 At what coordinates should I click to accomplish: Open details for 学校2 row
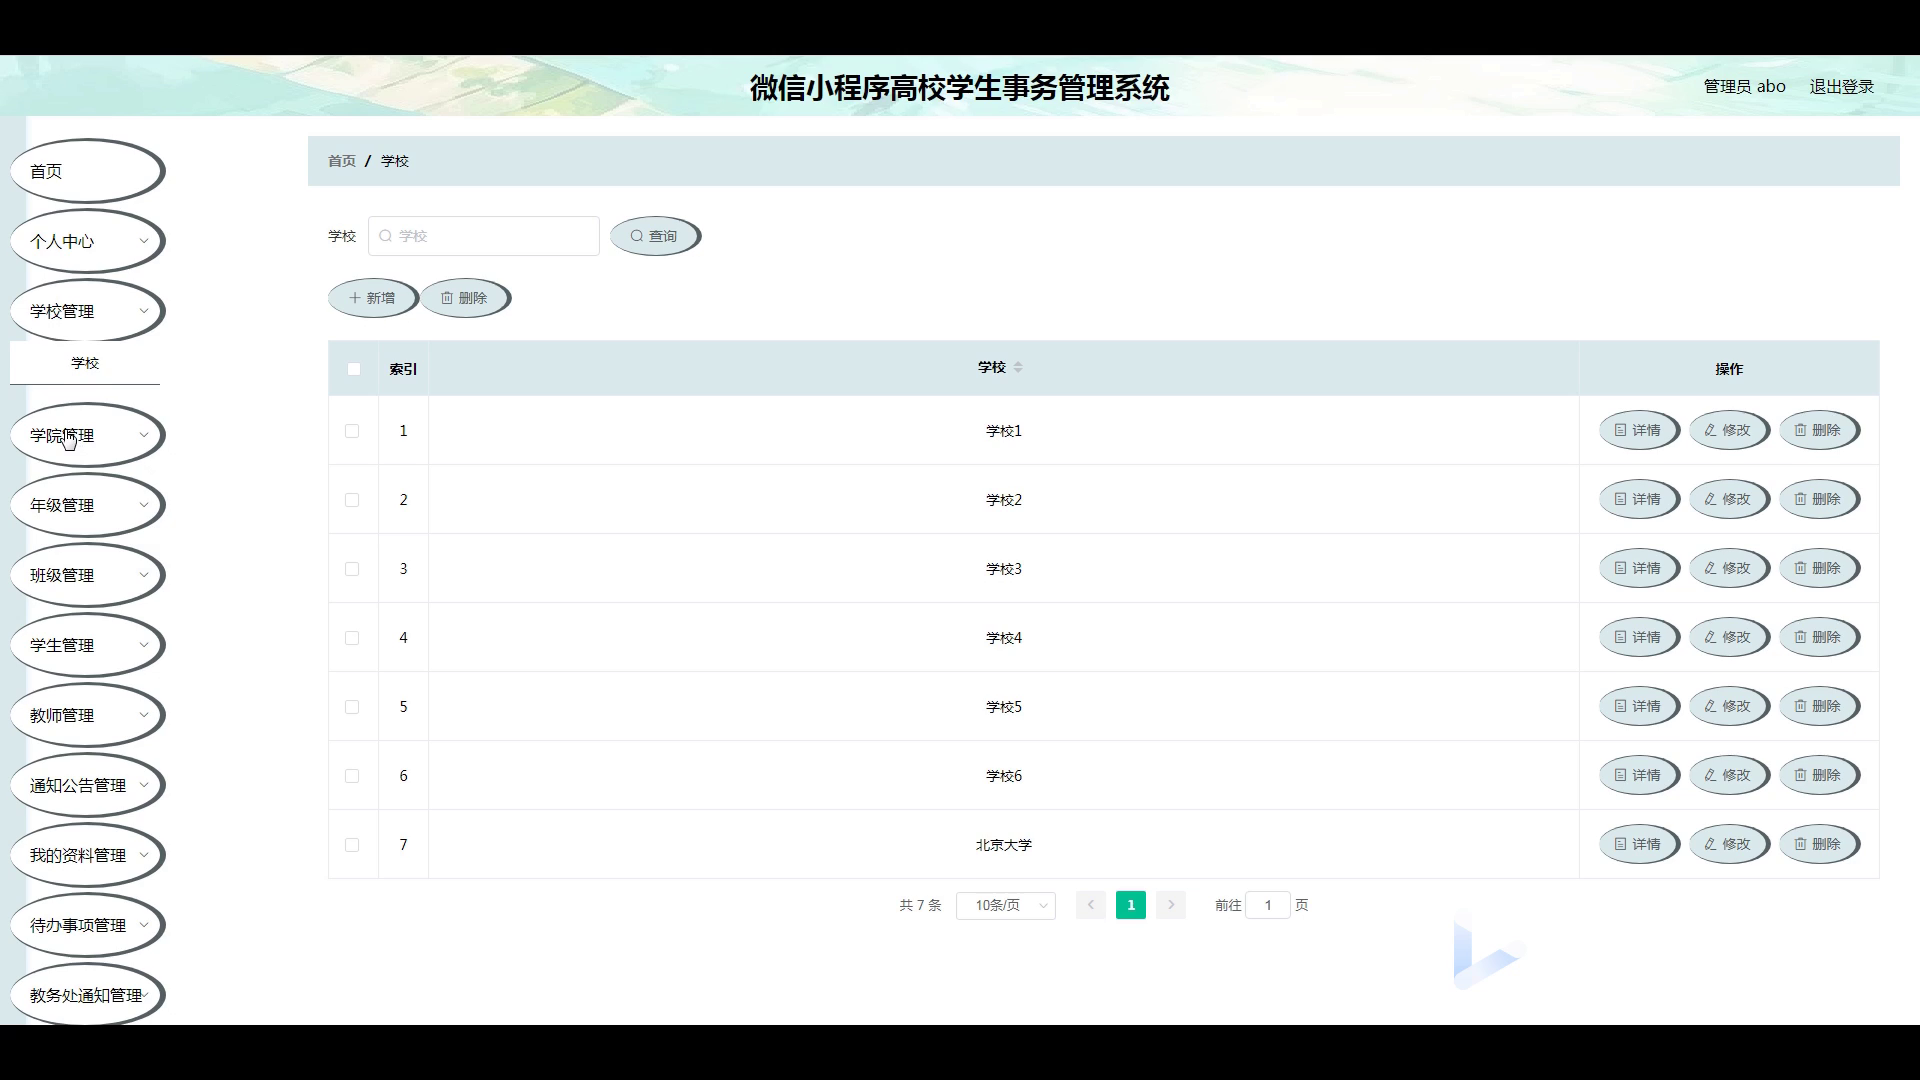point(1638,499)
